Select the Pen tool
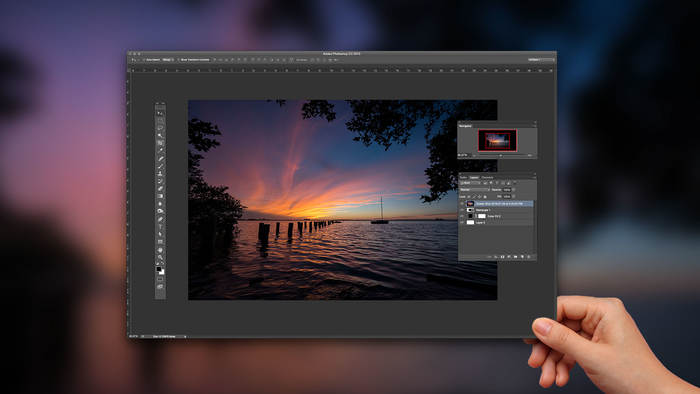 tap(160, 219)
